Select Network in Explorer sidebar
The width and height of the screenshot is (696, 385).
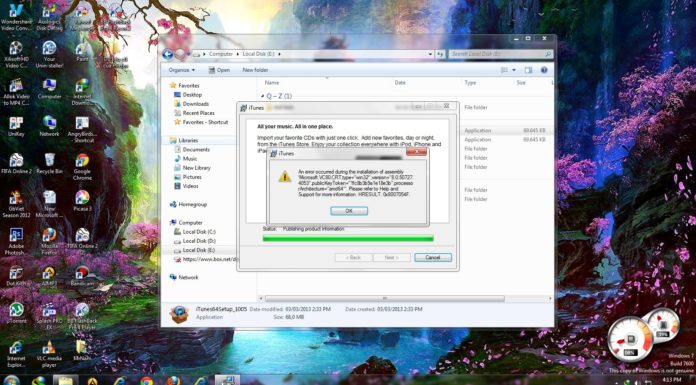click(188, 277)
